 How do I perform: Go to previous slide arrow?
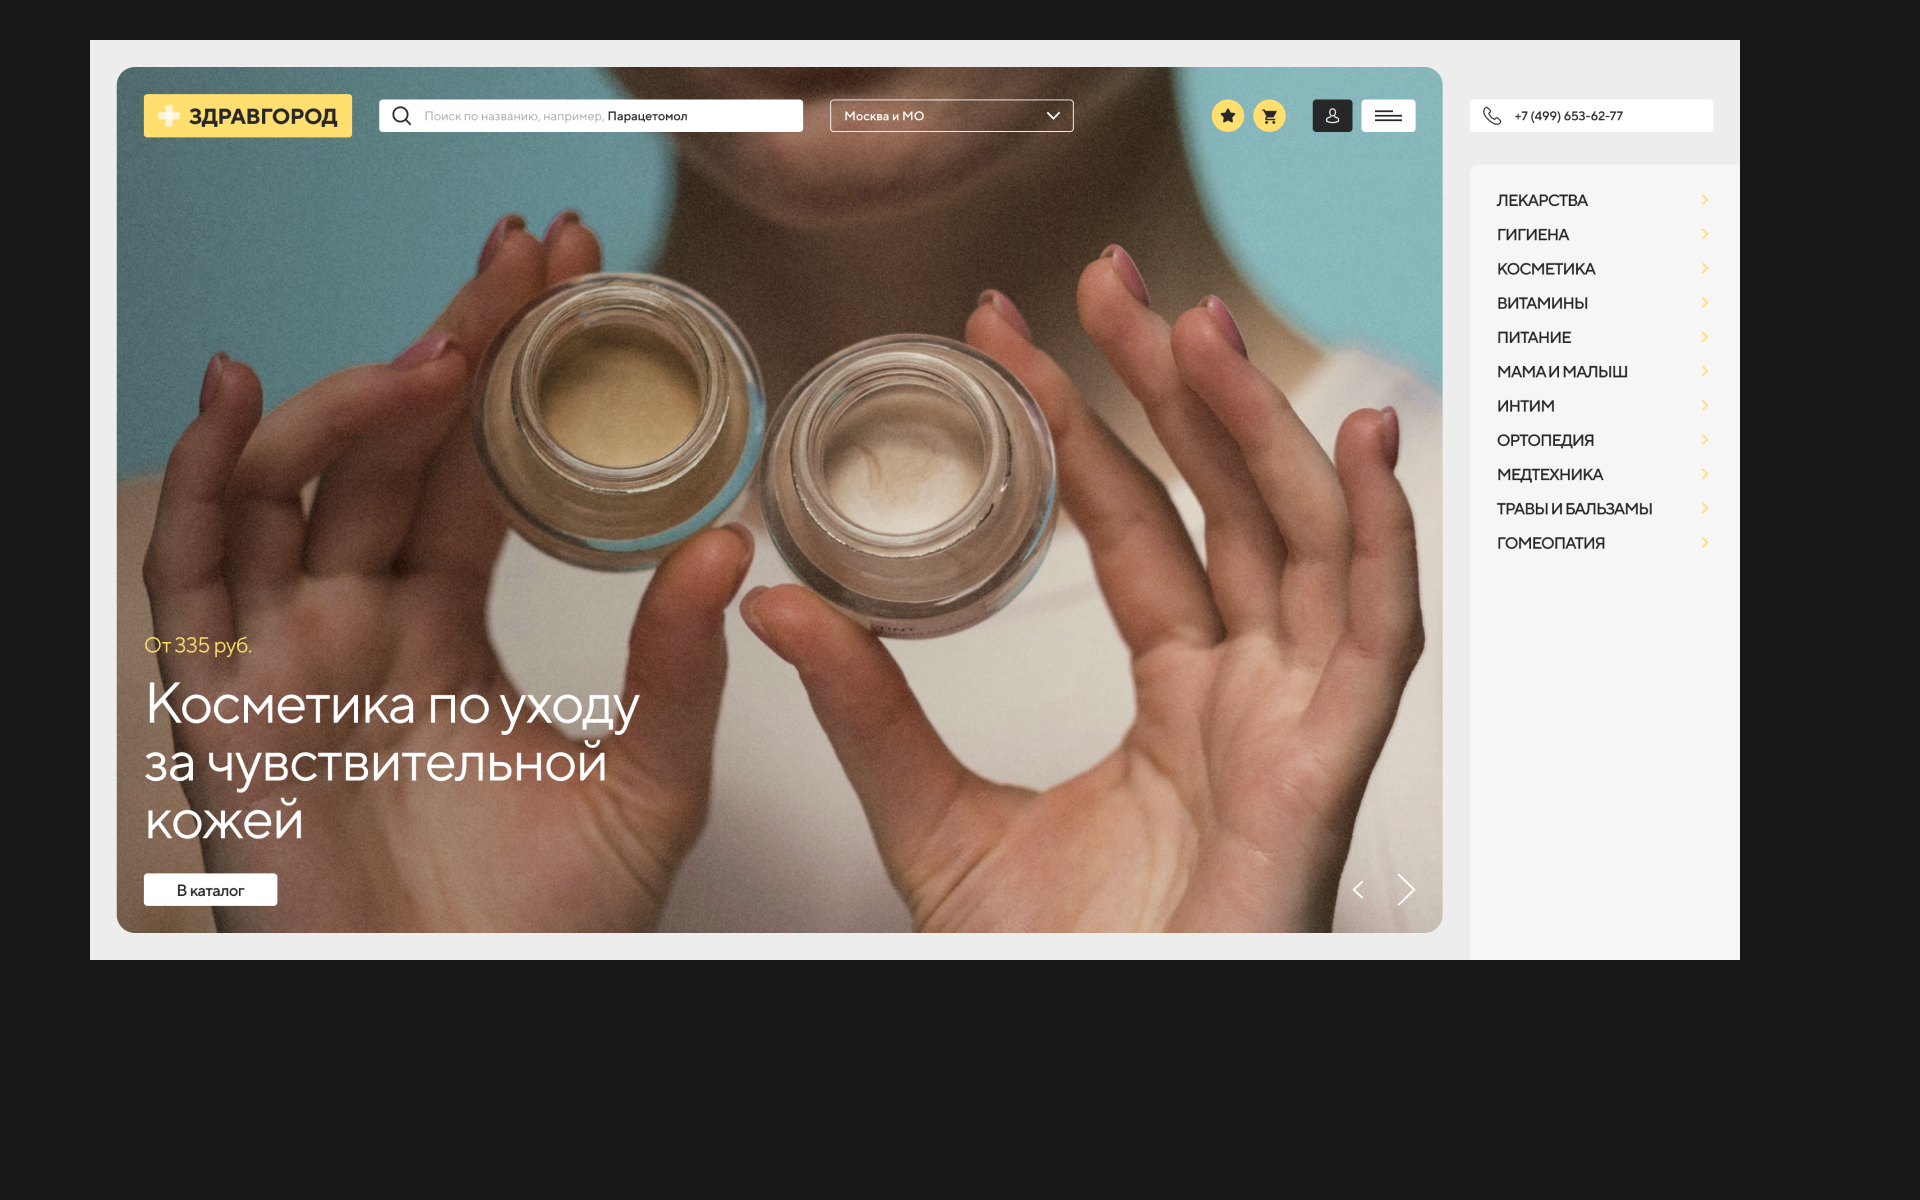1358,890
